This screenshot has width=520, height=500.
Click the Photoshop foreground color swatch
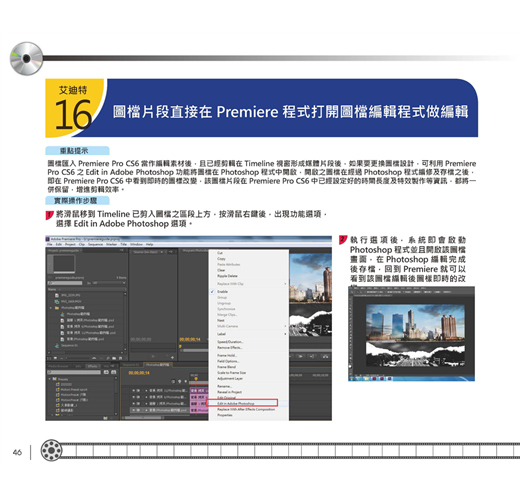[x=351, y=366]
